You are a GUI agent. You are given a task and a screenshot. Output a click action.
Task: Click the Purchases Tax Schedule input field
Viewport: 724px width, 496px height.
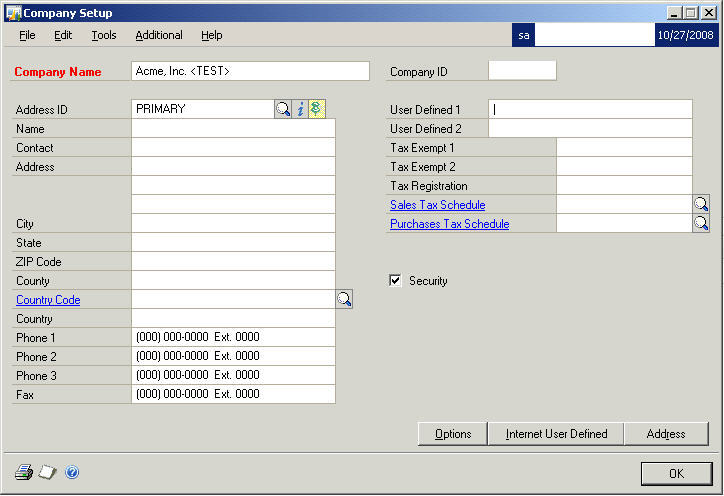click(x=624, y=223)
